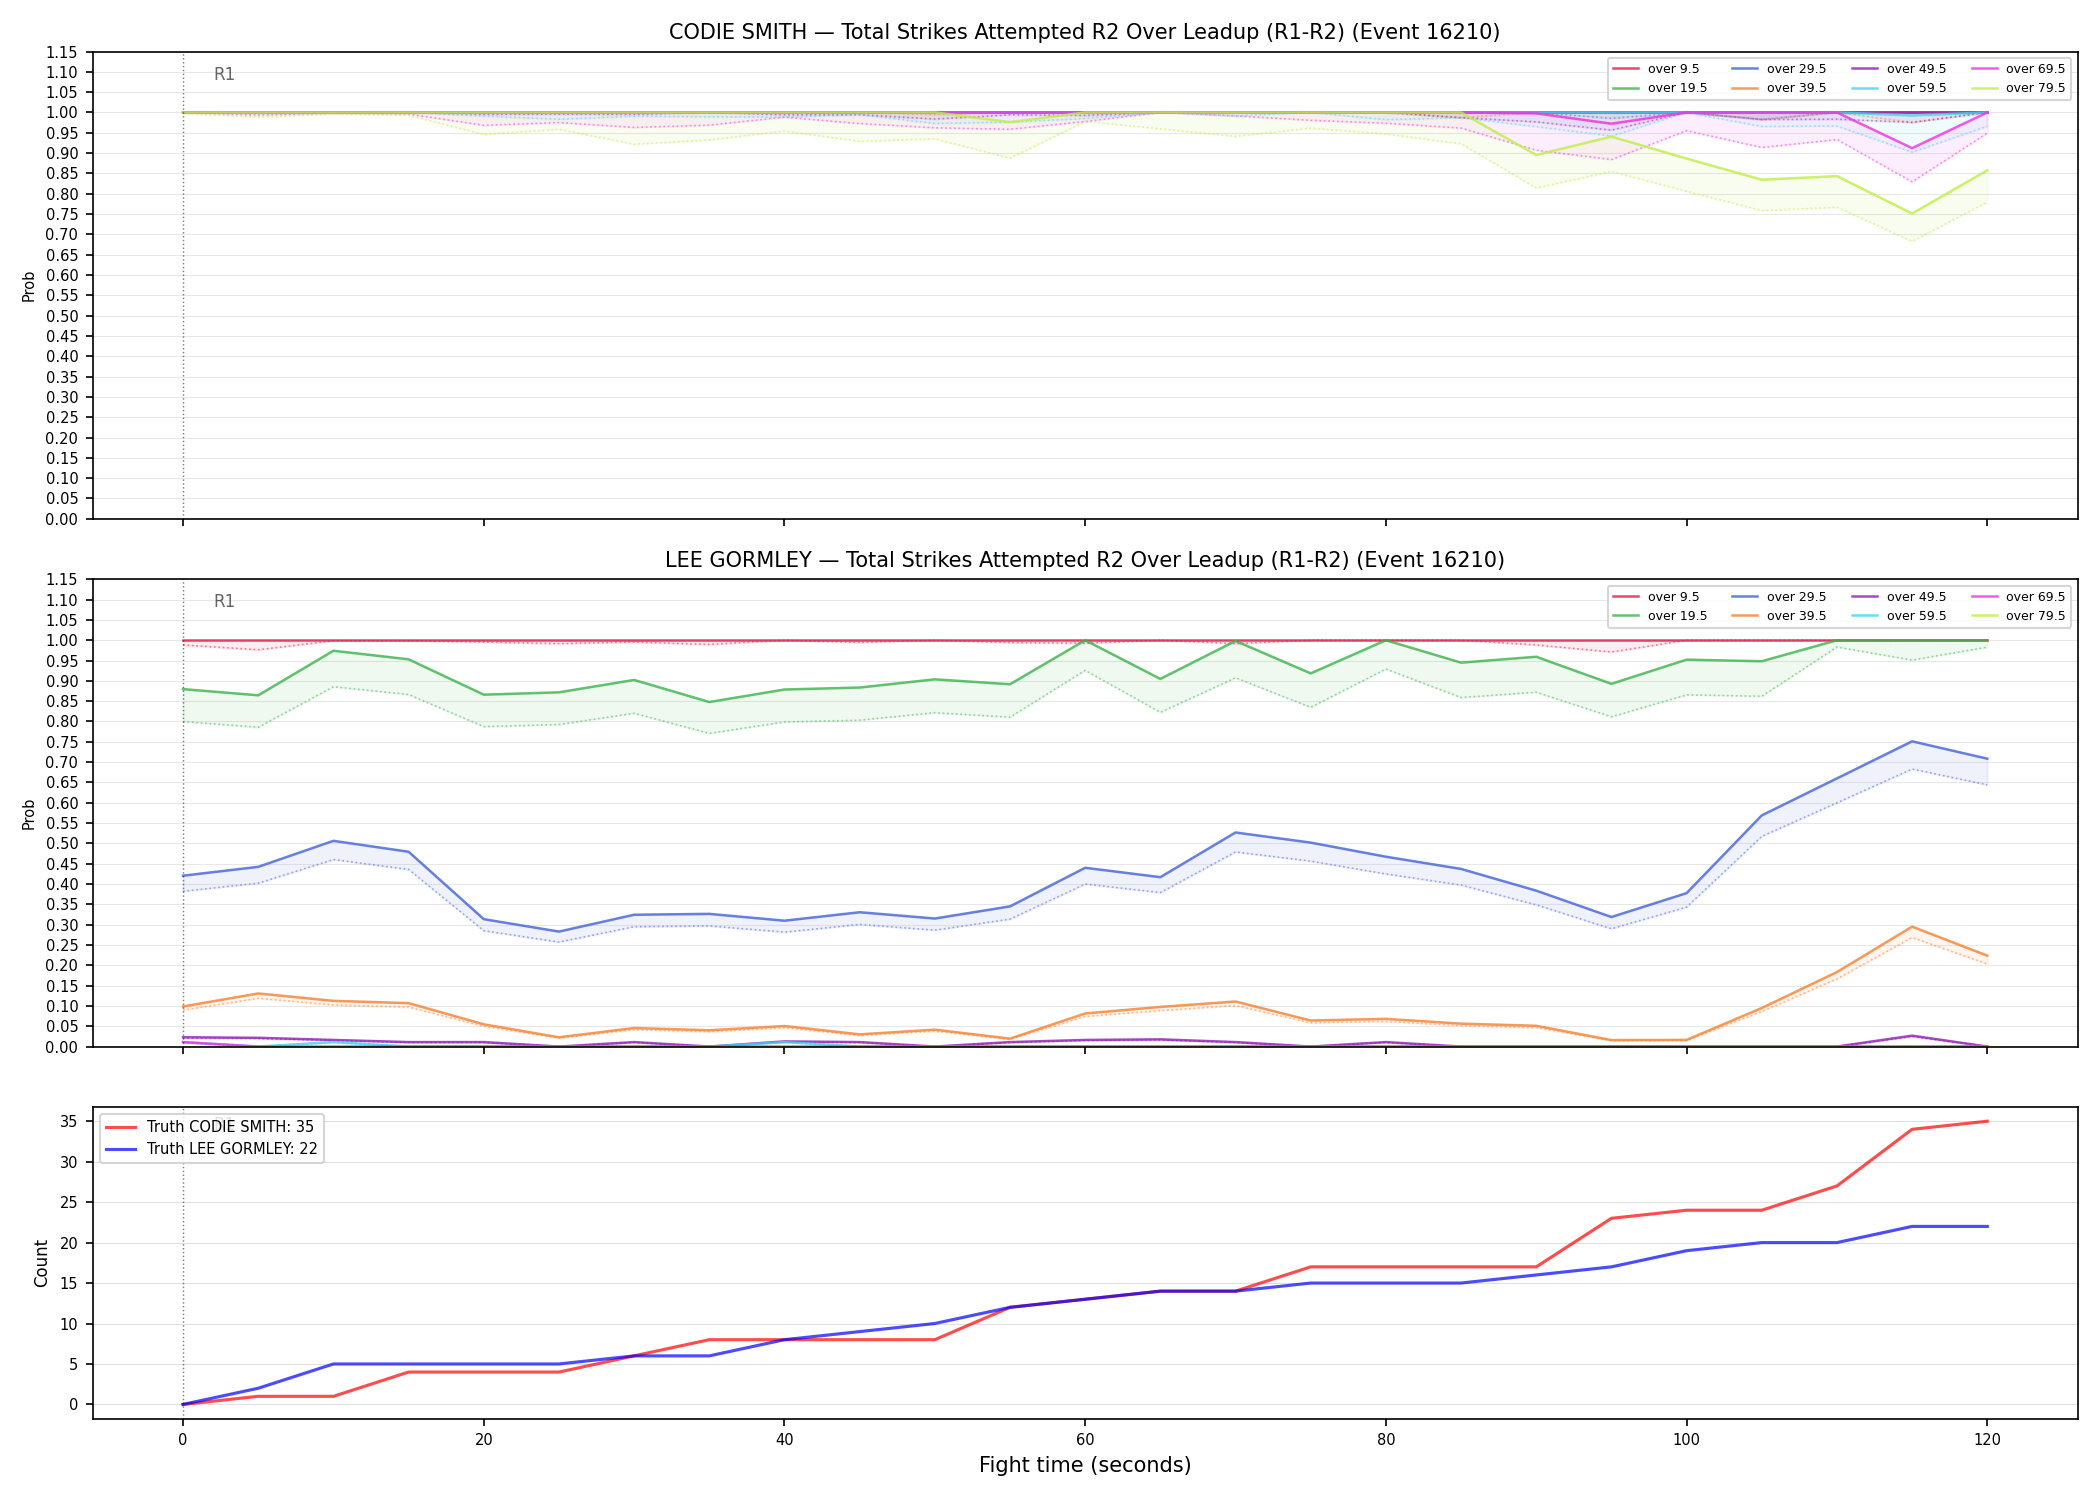Click x-axis tick label "100"
The image size is (2100, 1500).
coord(1687,1440)
